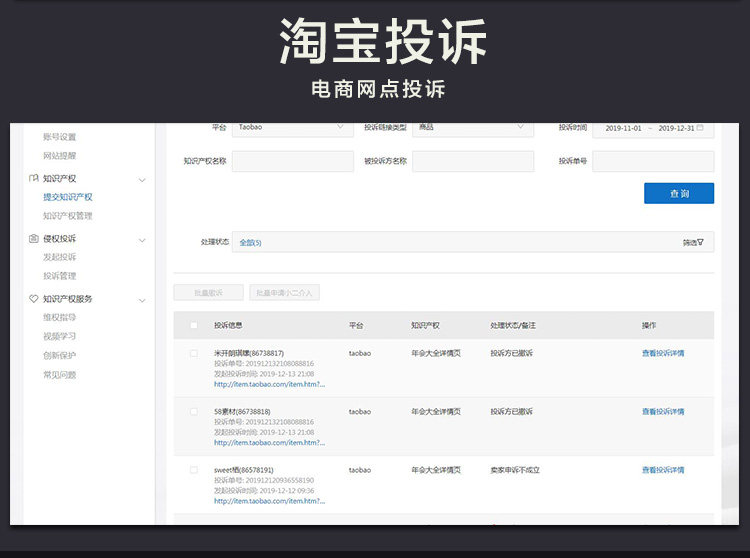The width and height of the screenshot is (750, 558).
Task: Click the 投诉单号 input field
Action: [x=653, y=161]
